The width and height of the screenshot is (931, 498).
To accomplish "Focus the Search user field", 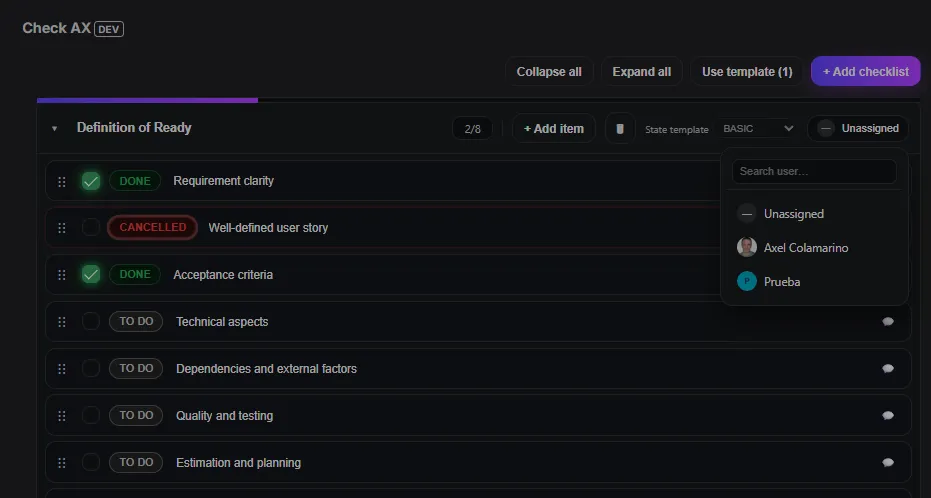I will point(814,172).
